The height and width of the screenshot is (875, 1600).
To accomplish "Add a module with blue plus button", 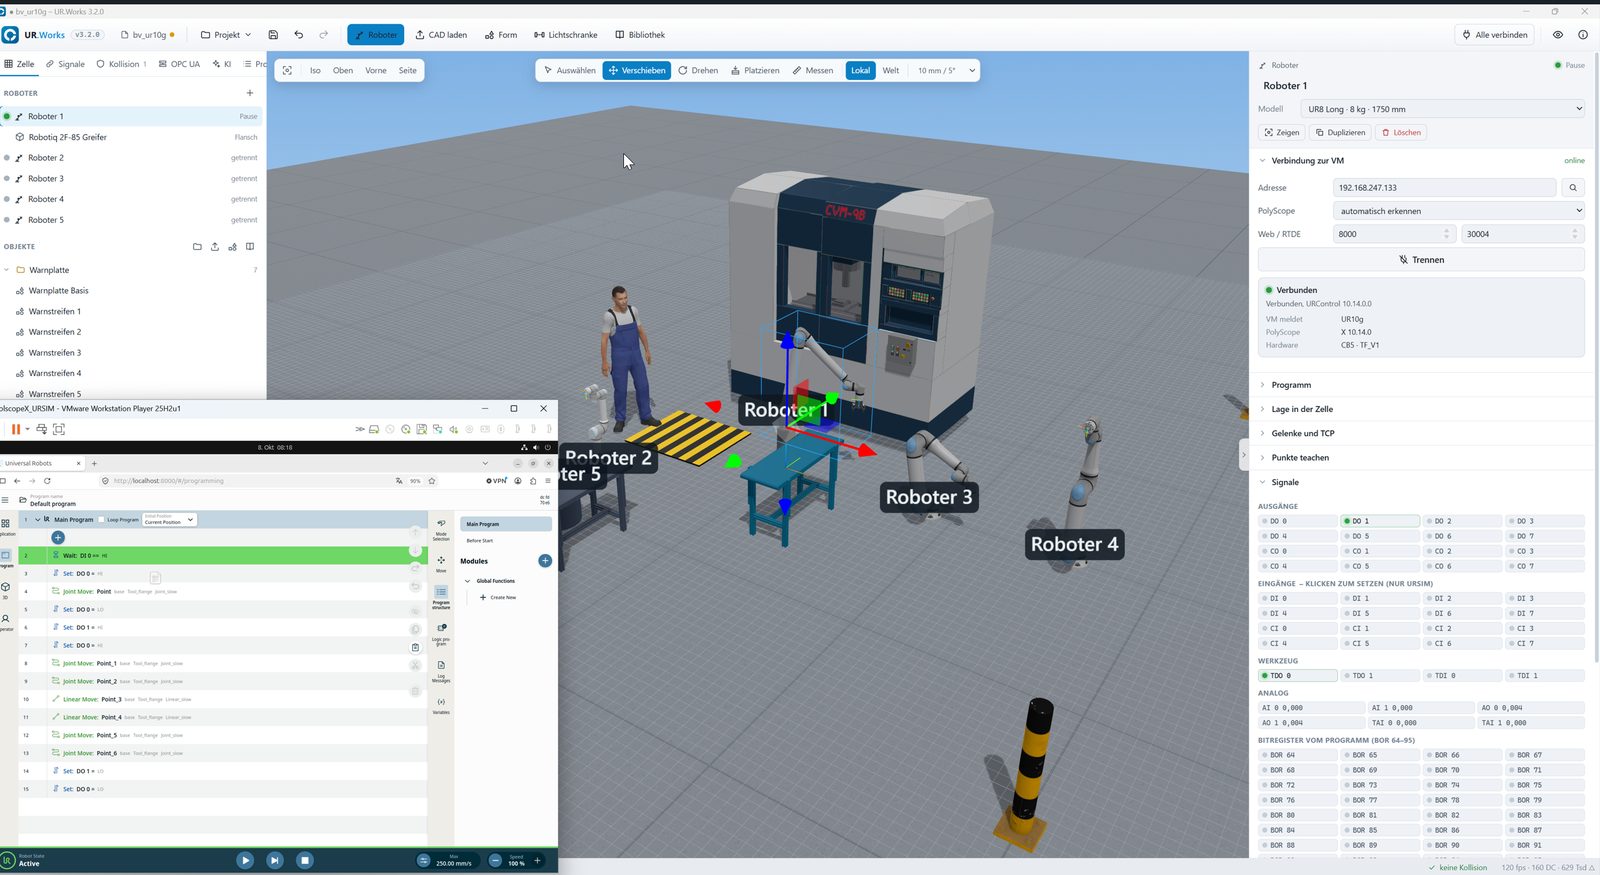I will click(x=545, y=561).
